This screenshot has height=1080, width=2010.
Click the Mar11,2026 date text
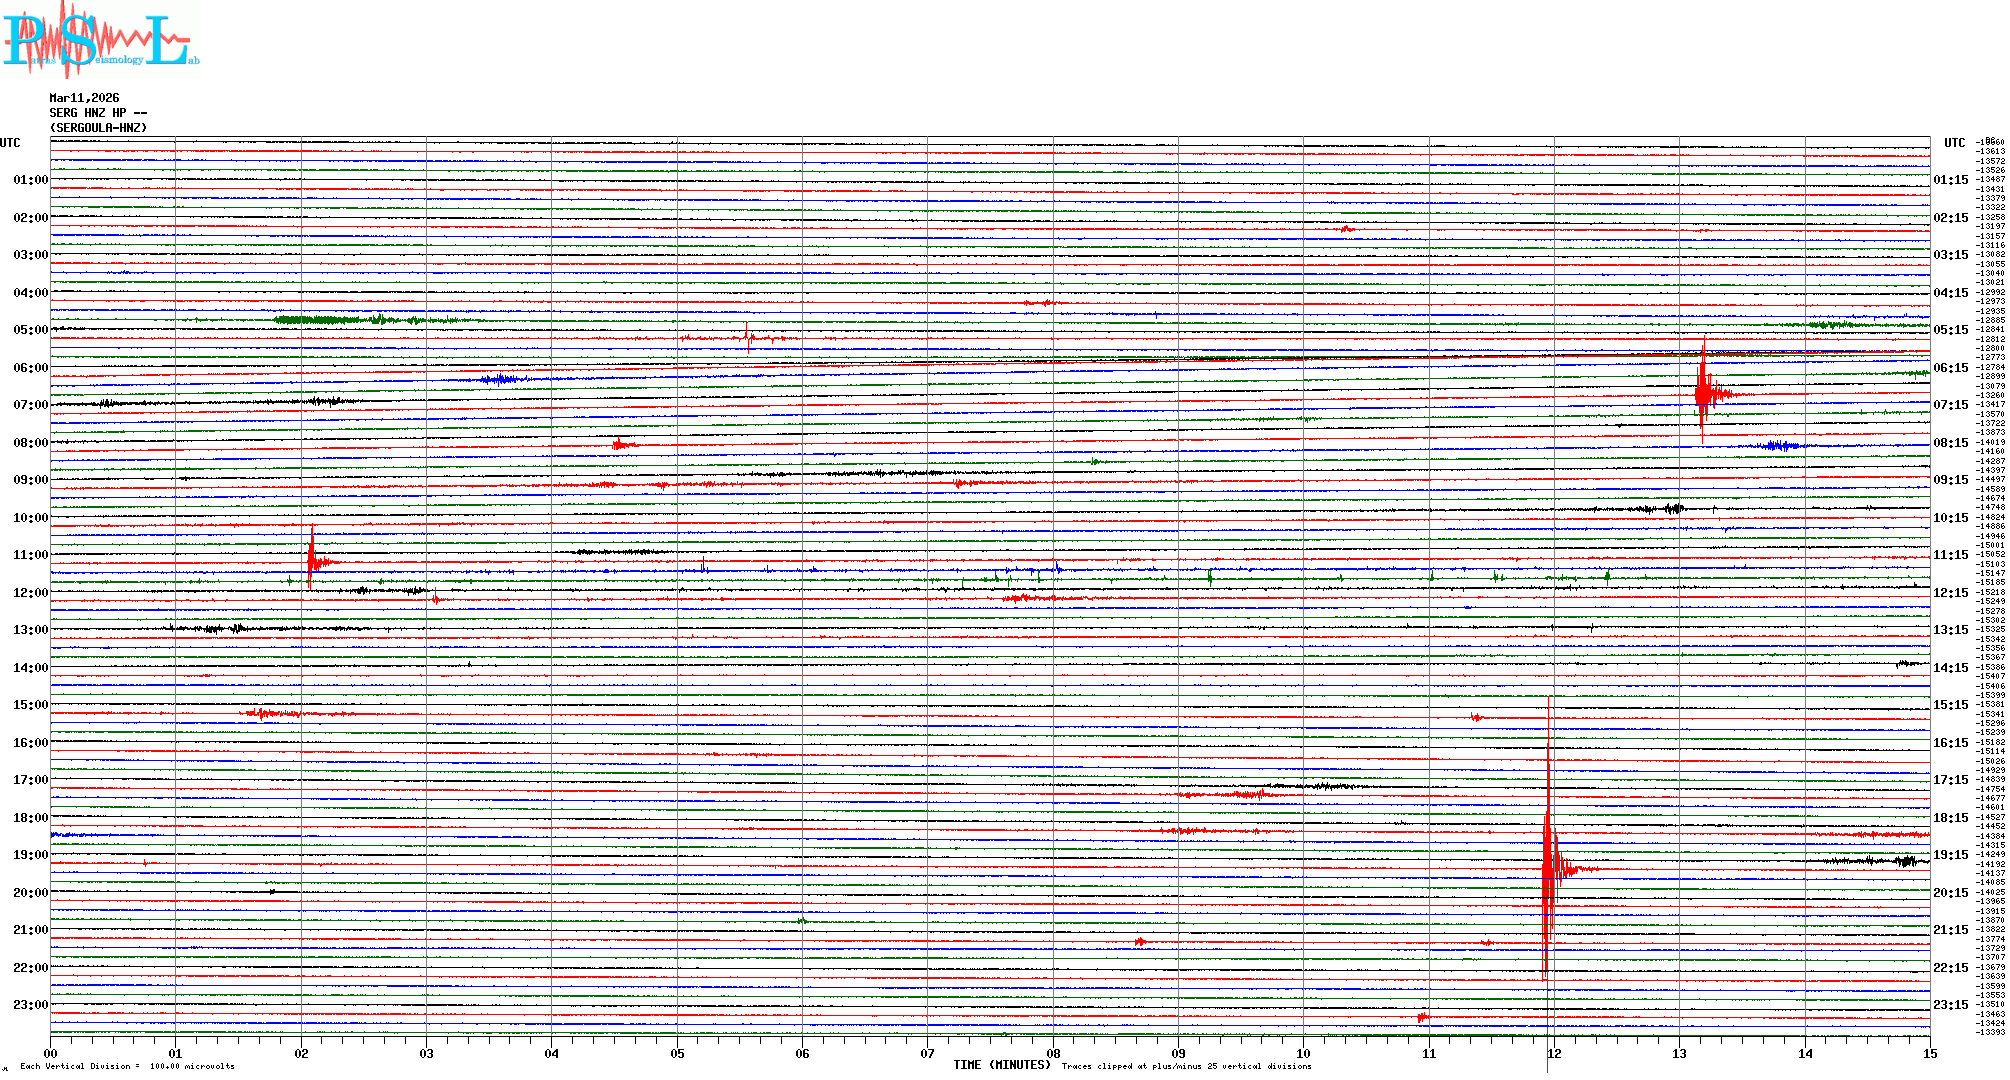pyautogui.click(x=84, y=98)
